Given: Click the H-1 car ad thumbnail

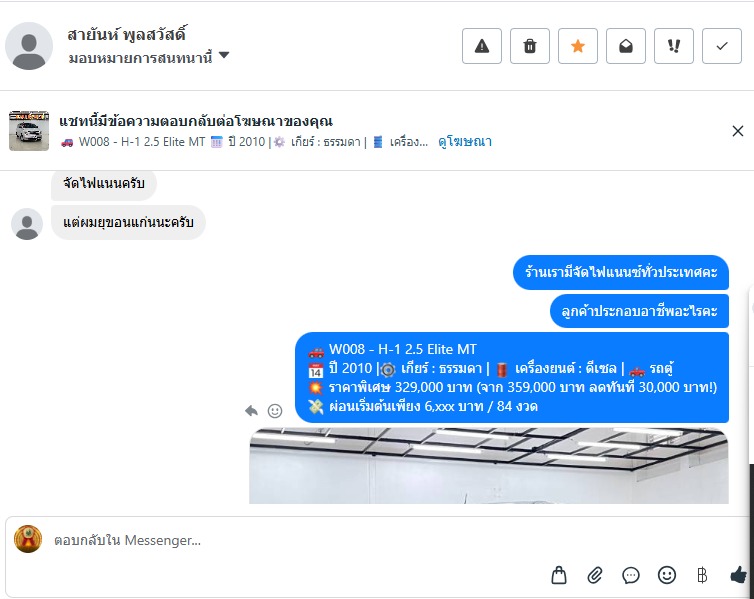Looking at the screenshot, I should [x=29, y=130].
